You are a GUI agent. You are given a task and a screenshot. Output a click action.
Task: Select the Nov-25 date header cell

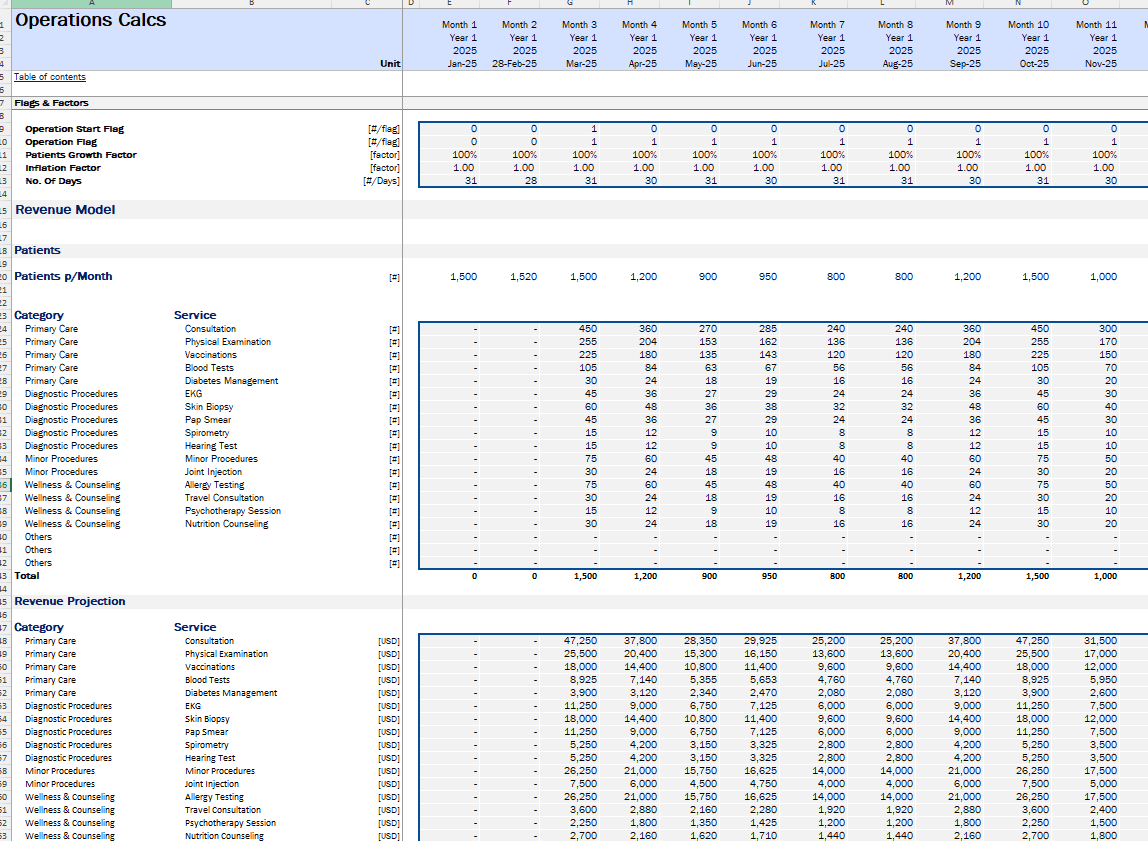1100,64
